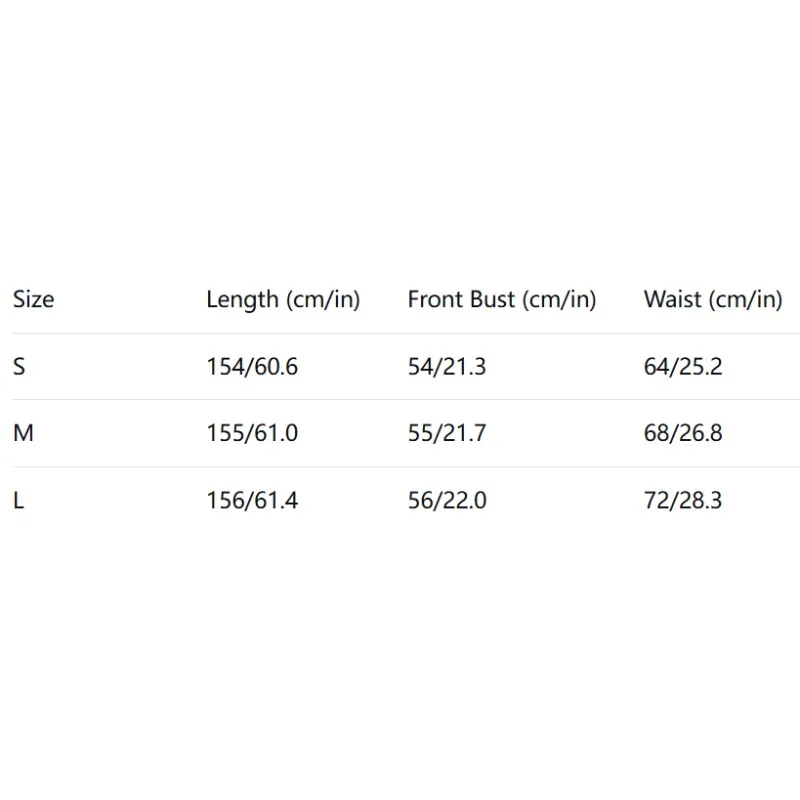Click the Length (cm/in) column header
800x800 pixels.
click(x=283, y=299)
